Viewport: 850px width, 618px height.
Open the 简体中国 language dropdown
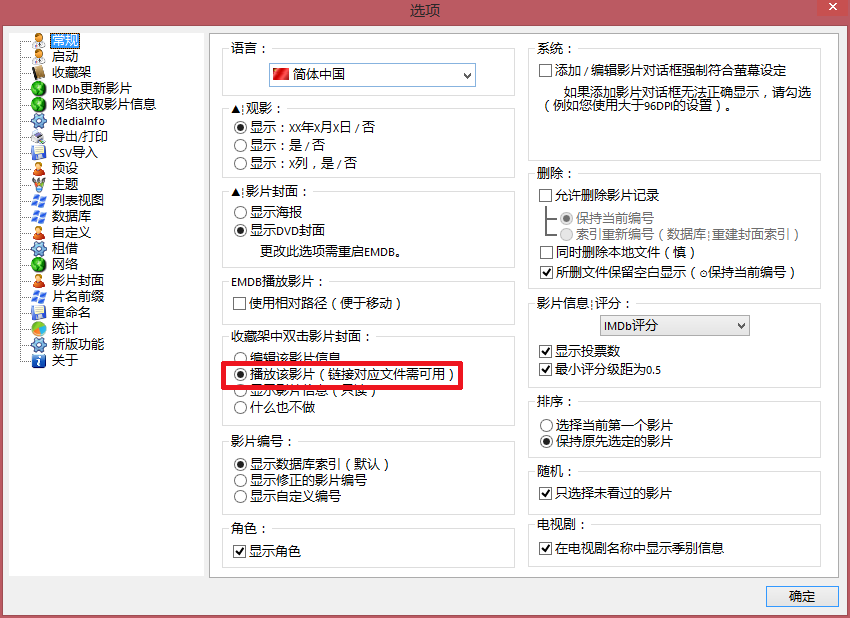point(372,75)
